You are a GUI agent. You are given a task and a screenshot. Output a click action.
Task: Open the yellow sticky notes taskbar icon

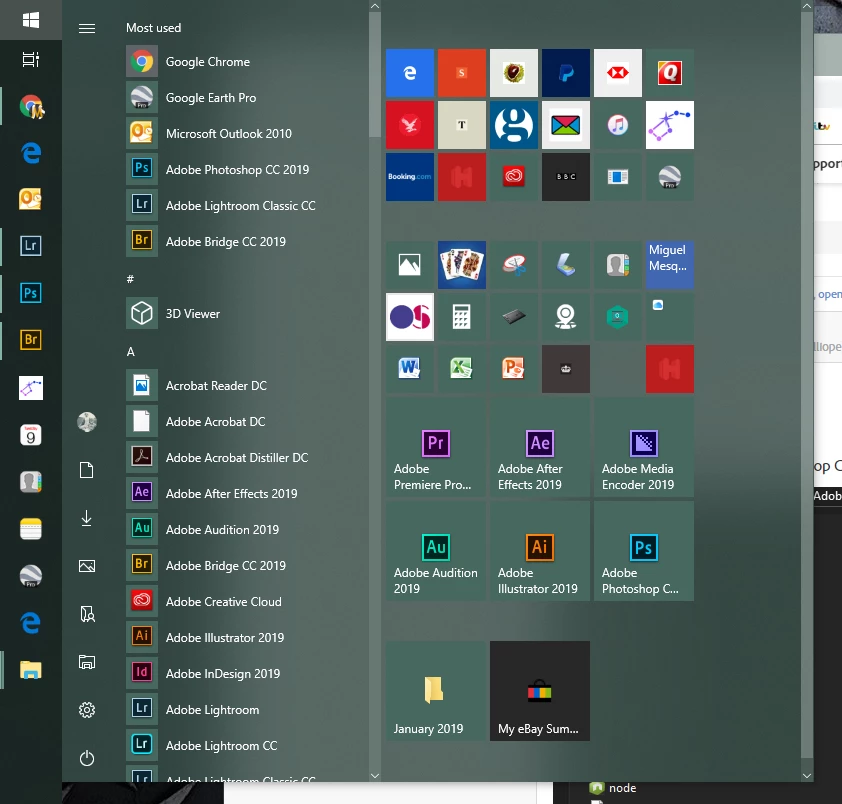[x=31, y=529]
